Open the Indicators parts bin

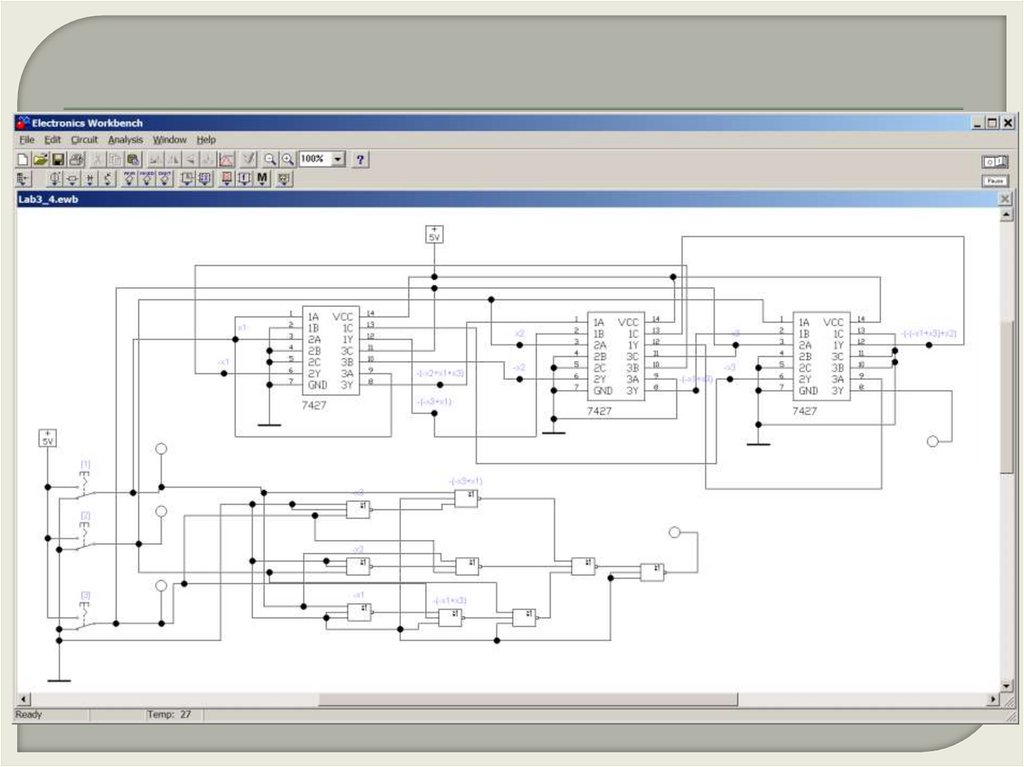tap(227, 178)
